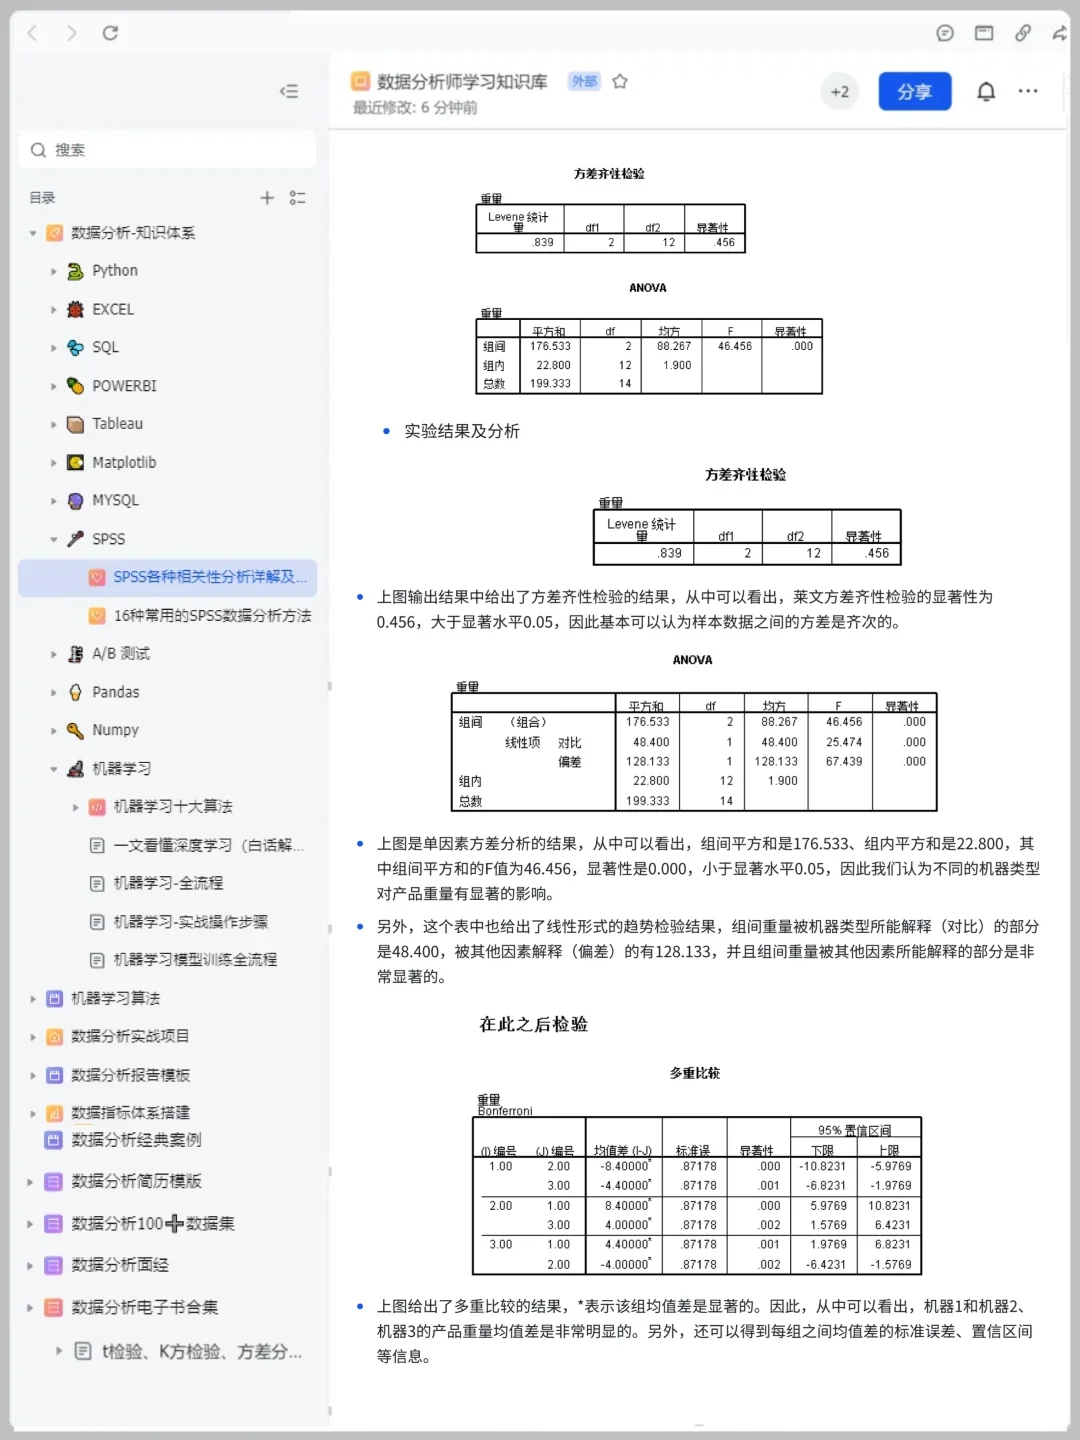Expand the Python section

click(x=53, y=271)
